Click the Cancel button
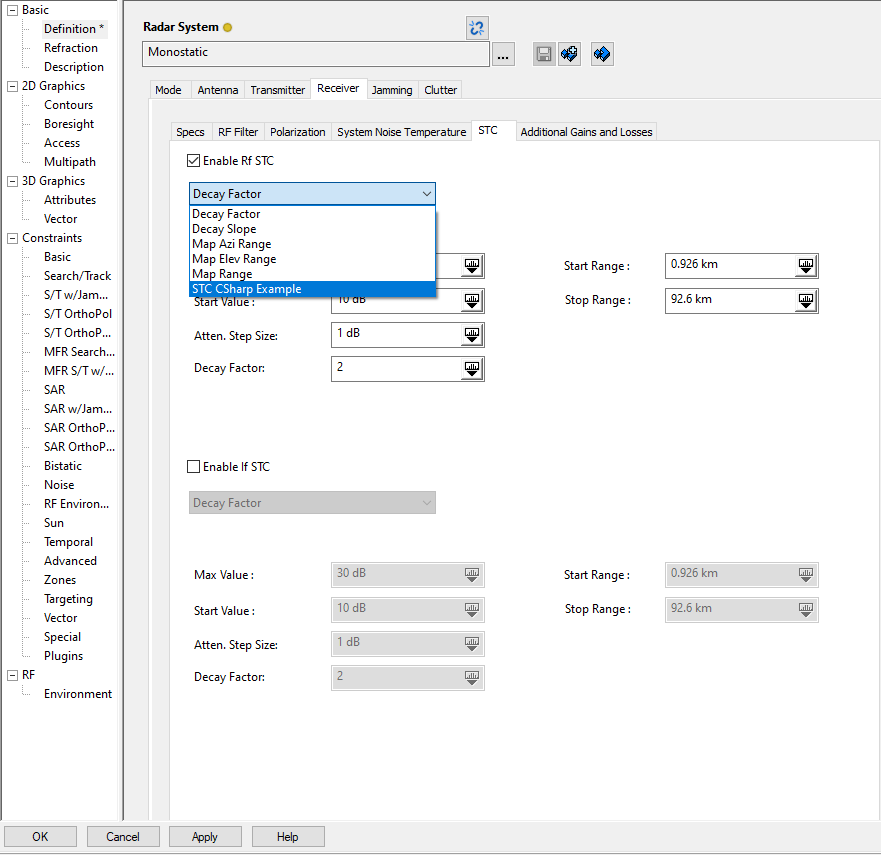The image size is (881, 855). point(123,837)
